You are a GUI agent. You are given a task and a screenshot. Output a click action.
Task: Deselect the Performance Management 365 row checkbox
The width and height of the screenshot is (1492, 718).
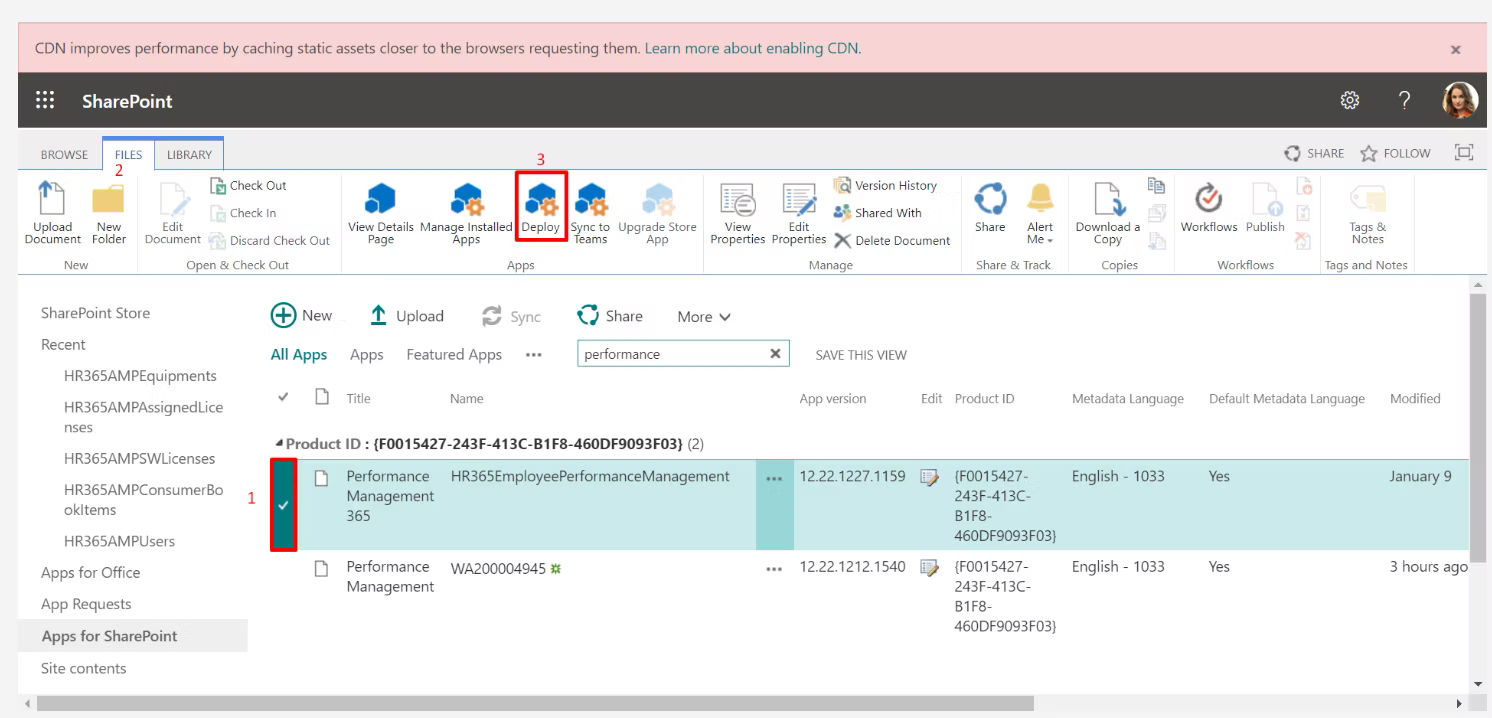point(283,505)
